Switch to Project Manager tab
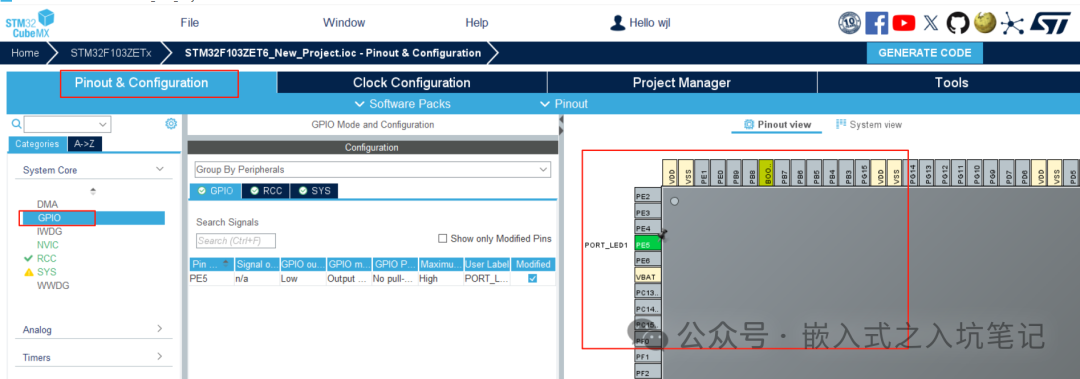 click(682, 83)
